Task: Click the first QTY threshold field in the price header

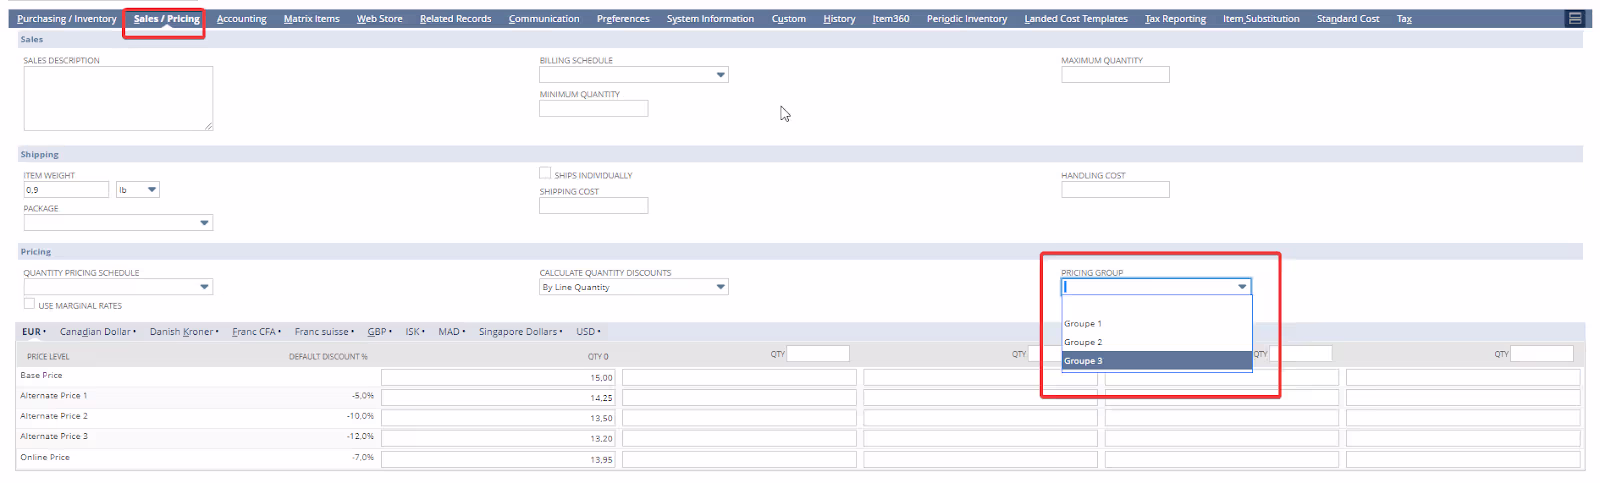Action: pyautogui.click(x=818, y=353)
